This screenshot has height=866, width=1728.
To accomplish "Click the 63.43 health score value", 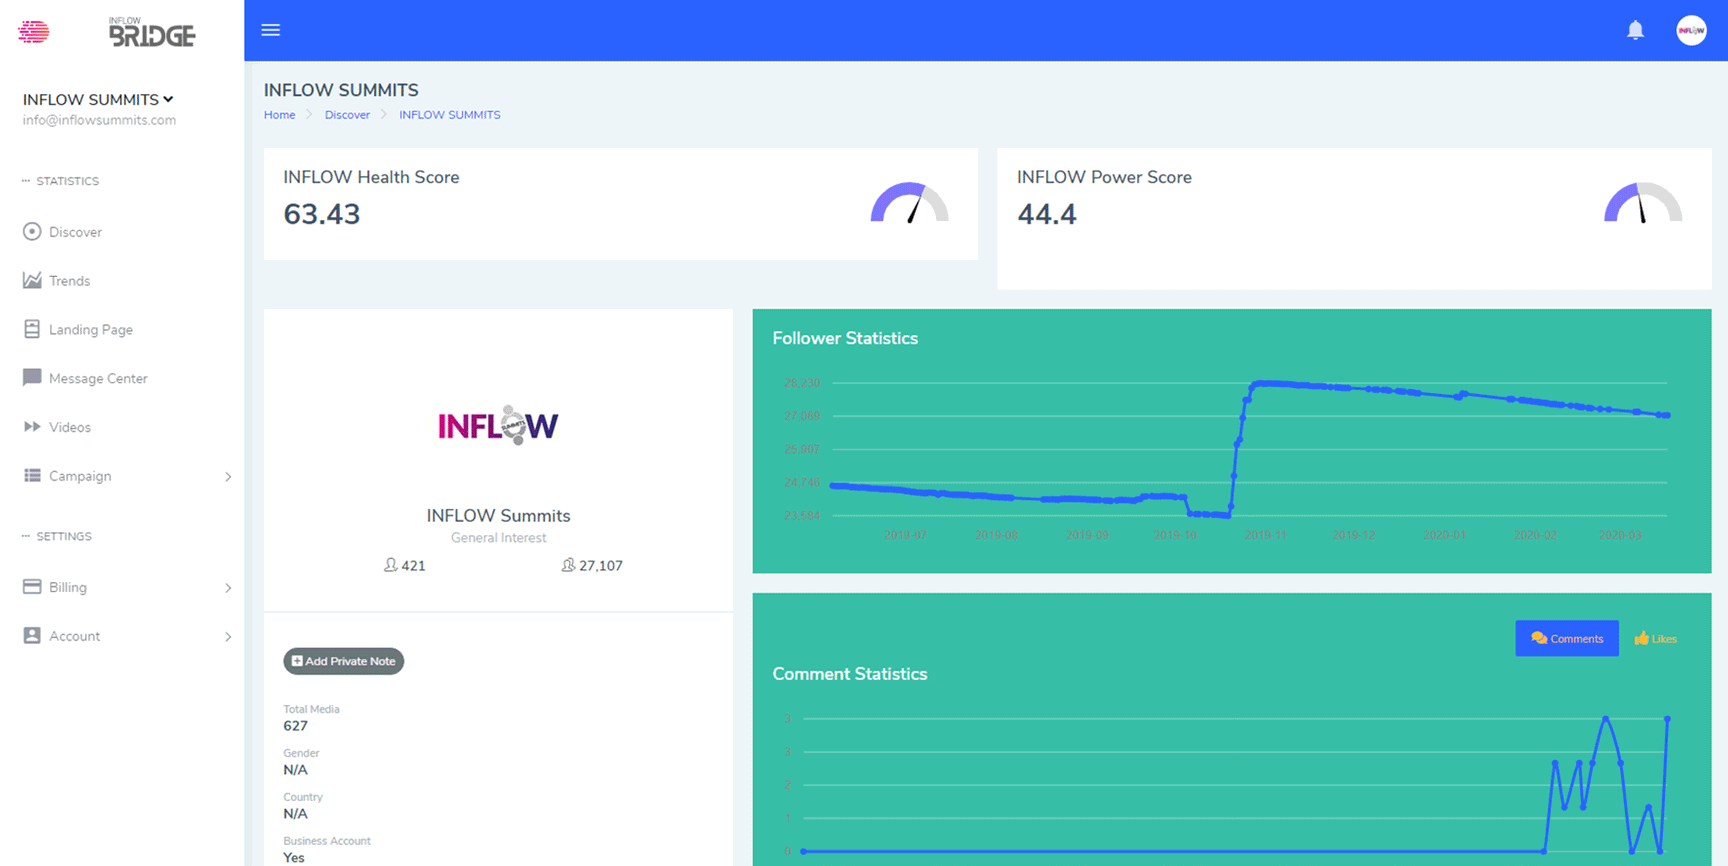I will point(322,214).
